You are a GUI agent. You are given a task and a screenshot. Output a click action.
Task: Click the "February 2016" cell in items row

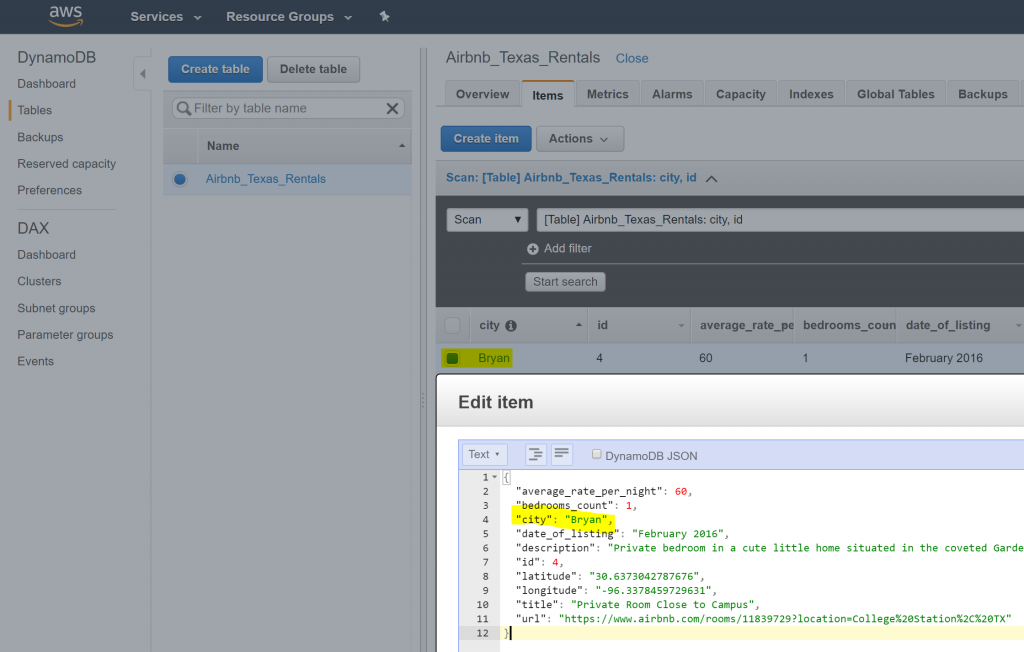tap(944, 358)
